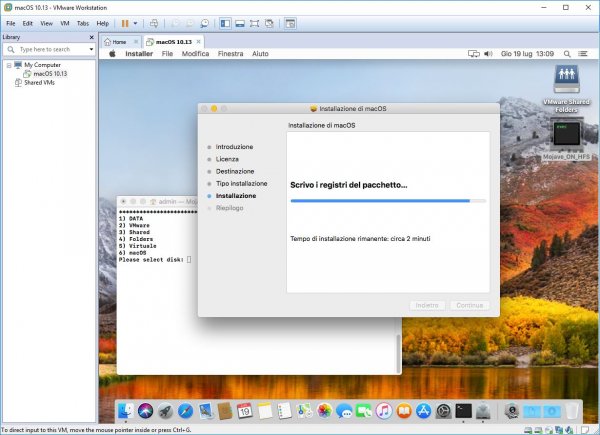The height and width of the screenshot is (435, 600).
Task: Click the Continua button in installer
Action: point(467,305)
